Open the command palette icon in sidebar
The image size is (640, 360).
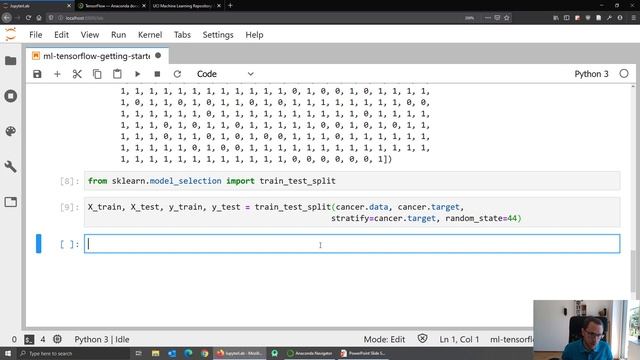(11, 131)
